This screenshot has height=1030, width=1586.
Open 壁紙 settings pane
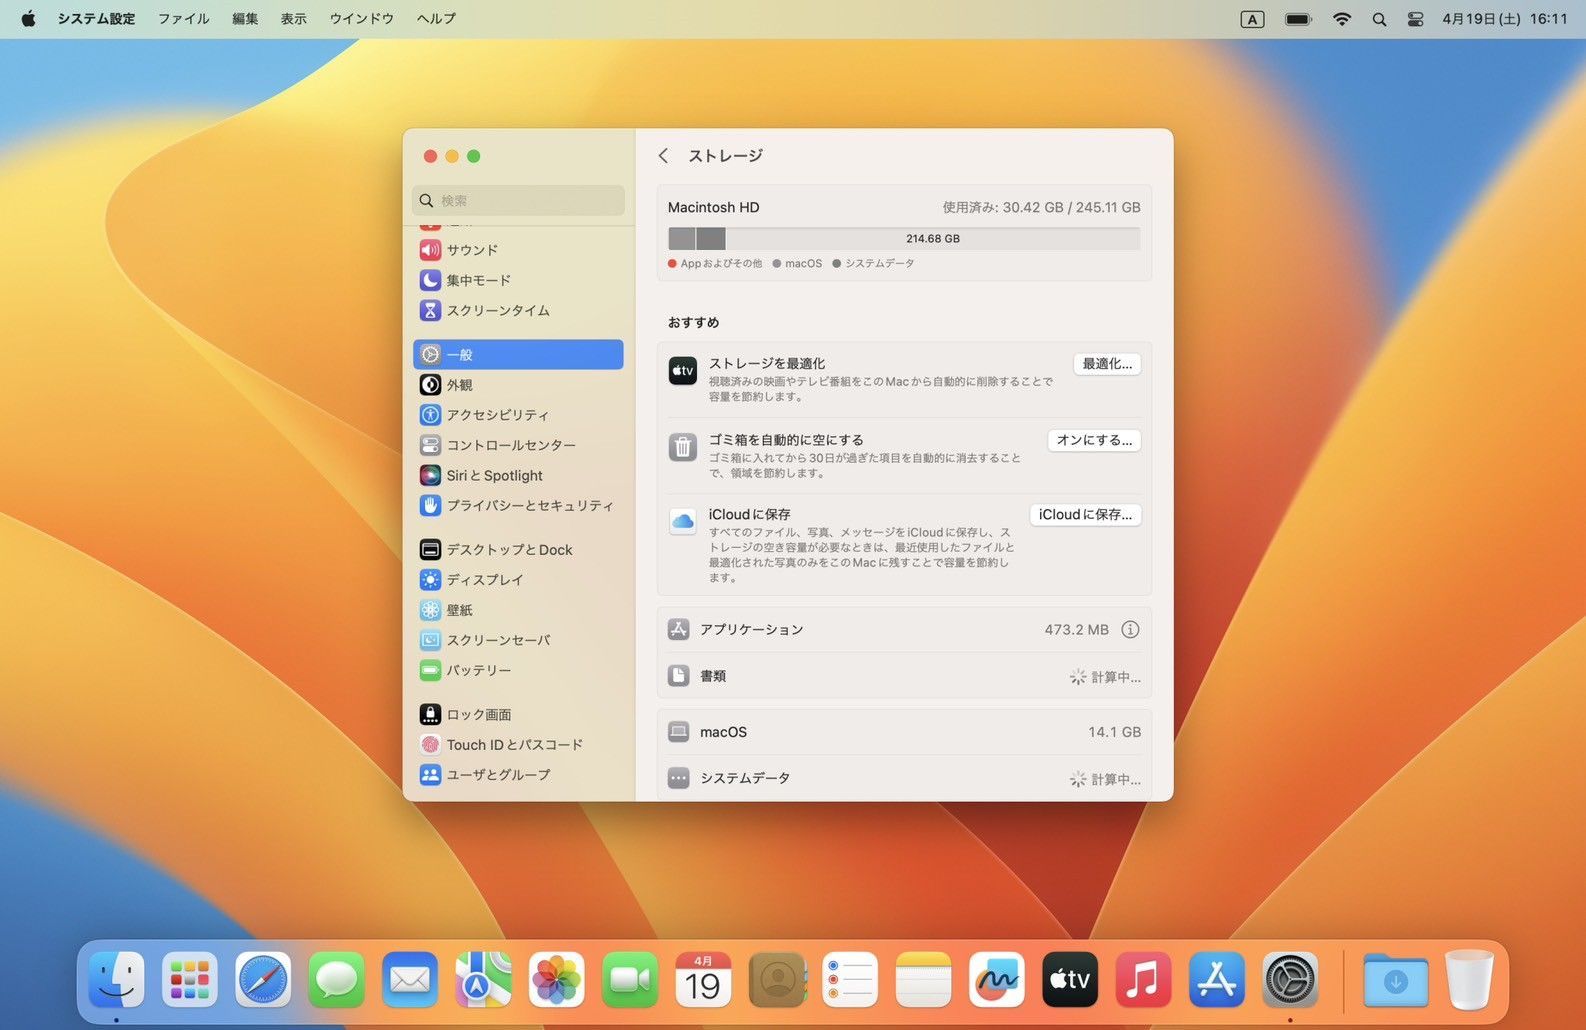pyautogui.click(x=518, y=609)
